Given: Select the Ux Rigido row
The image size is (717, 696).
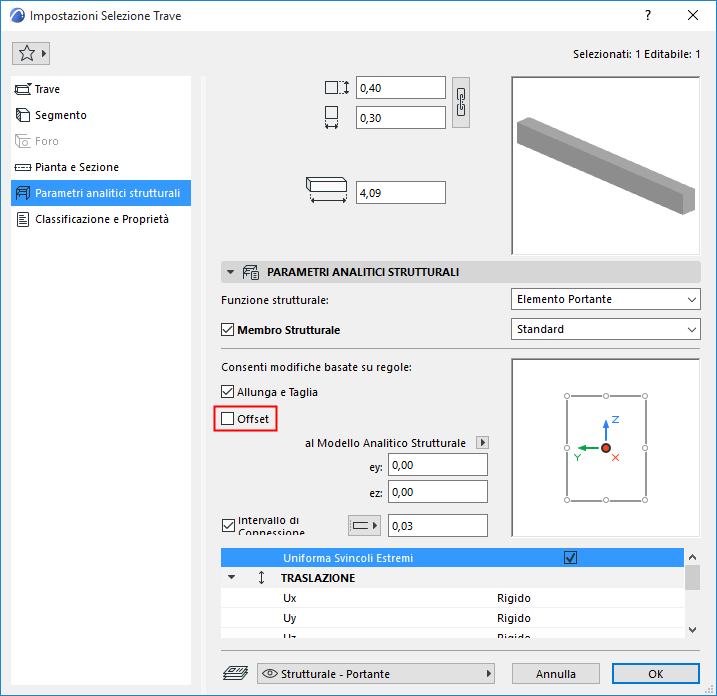Looking at the screenshot, I should (x=452, y=598).
